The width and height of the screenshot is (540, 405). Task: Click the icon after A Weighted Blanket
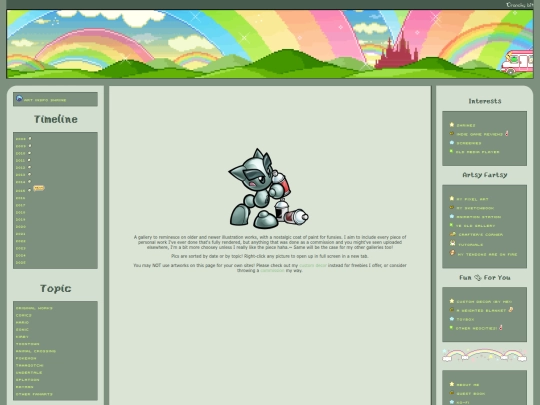pyautogui.click(x=511, y=310)
